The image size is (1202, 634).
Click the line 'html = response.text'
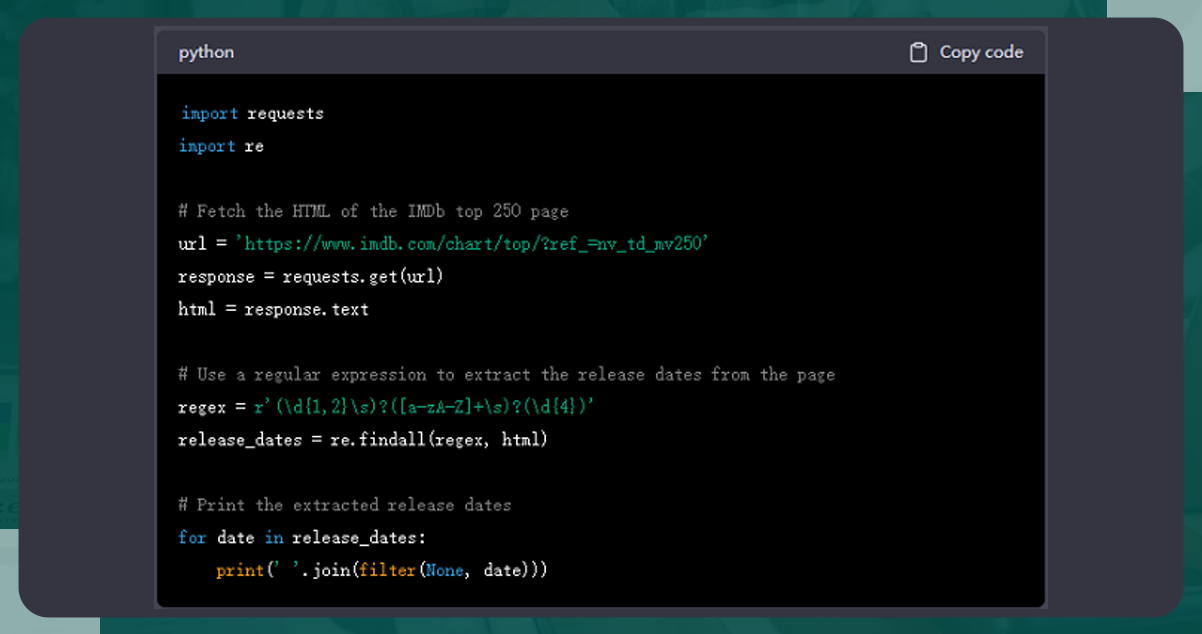tap(273, 309)
